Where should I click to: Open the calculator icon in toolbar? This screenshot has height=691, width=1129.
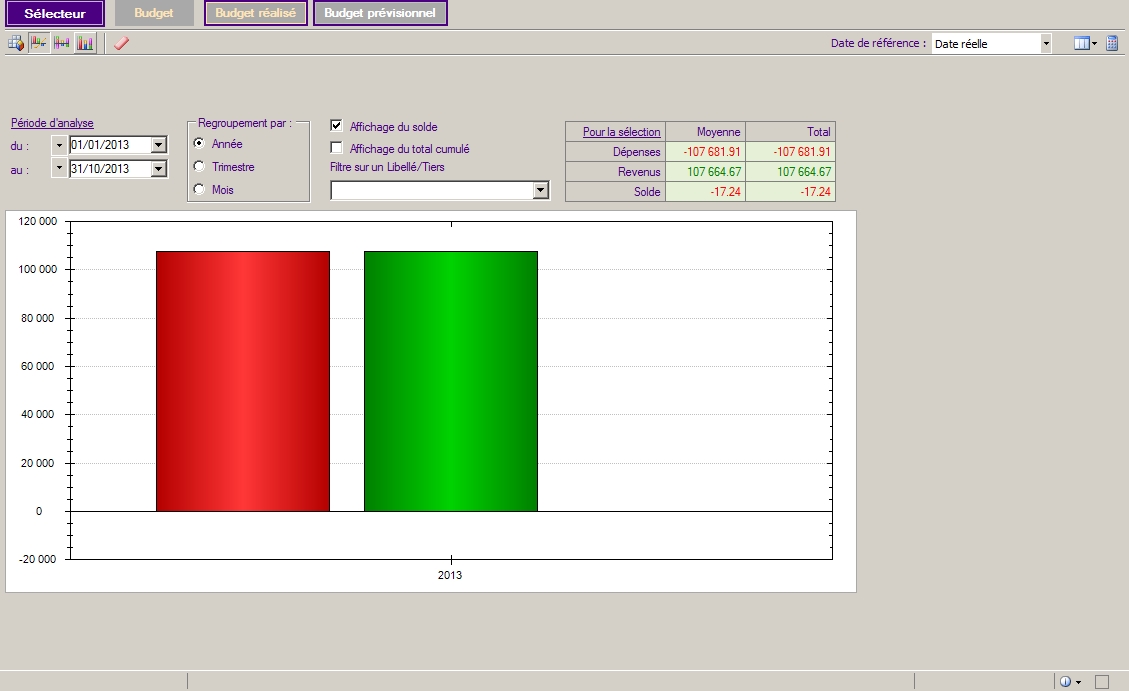point(1112,43)
